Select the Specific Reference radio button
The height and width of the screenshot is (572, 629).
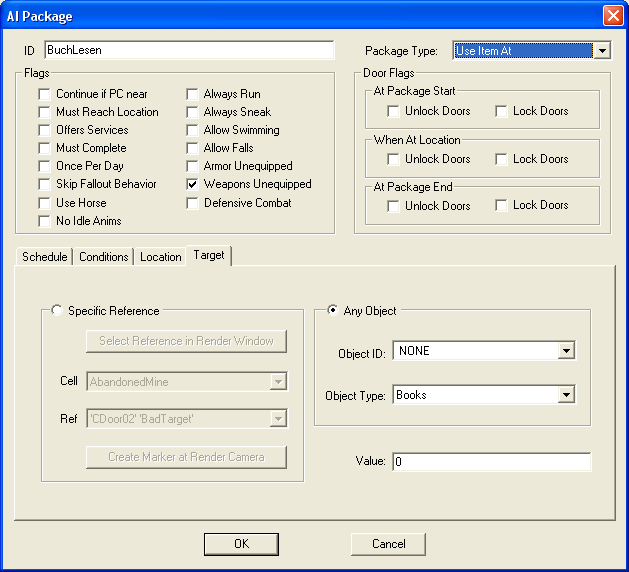click(x=57, y=311)
